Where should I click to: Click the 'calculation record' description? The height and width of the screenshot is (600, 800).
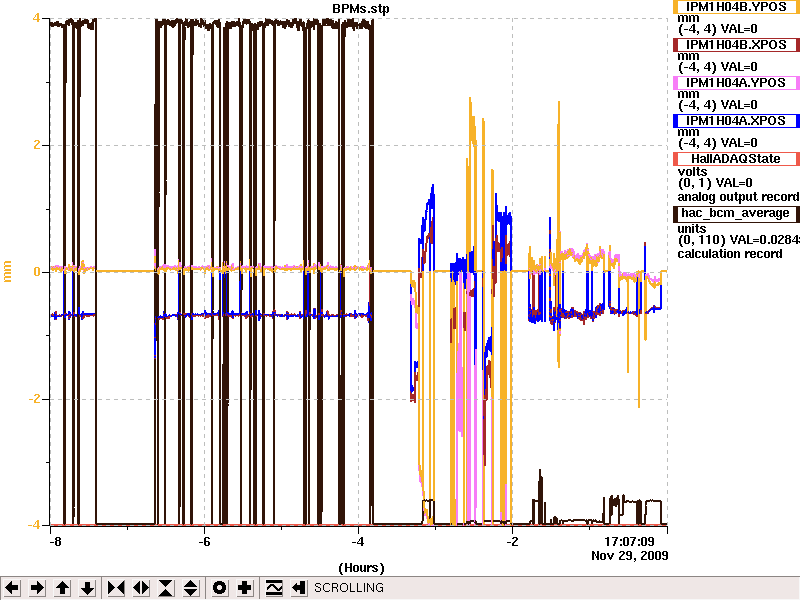pyautogui.click(x=730, y=254)
